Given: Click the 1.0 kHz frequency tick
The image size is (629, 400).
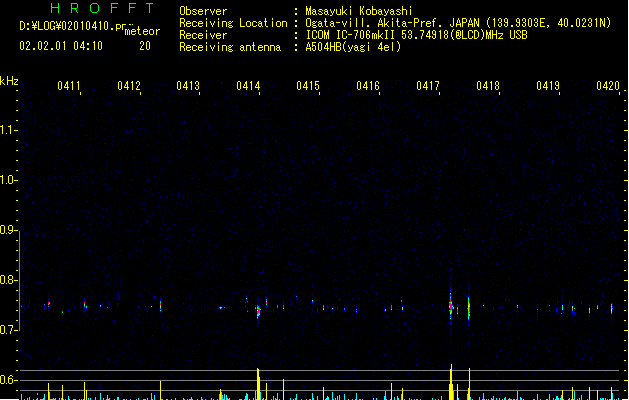Looking at the screenshot, I should click(9, 180).
